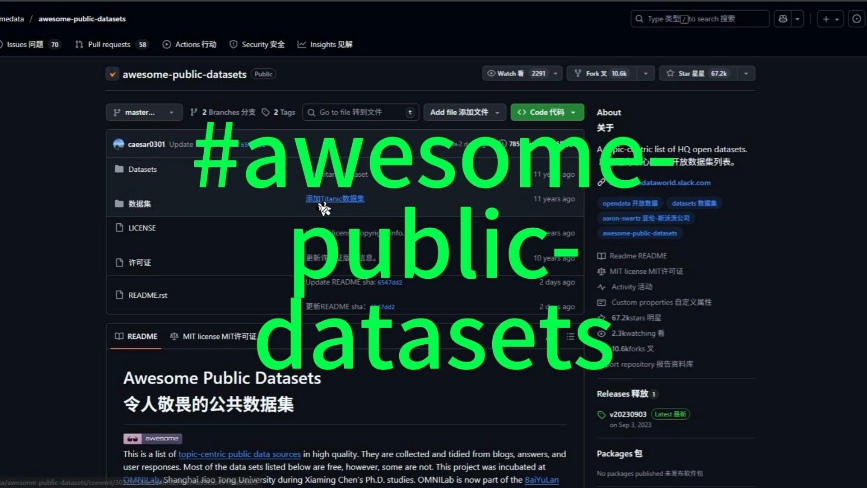The width and height of the screenshot is (867, 488).
Task: Open the LICENSE file
Action: pyautogui.click(x=142, y=228)
